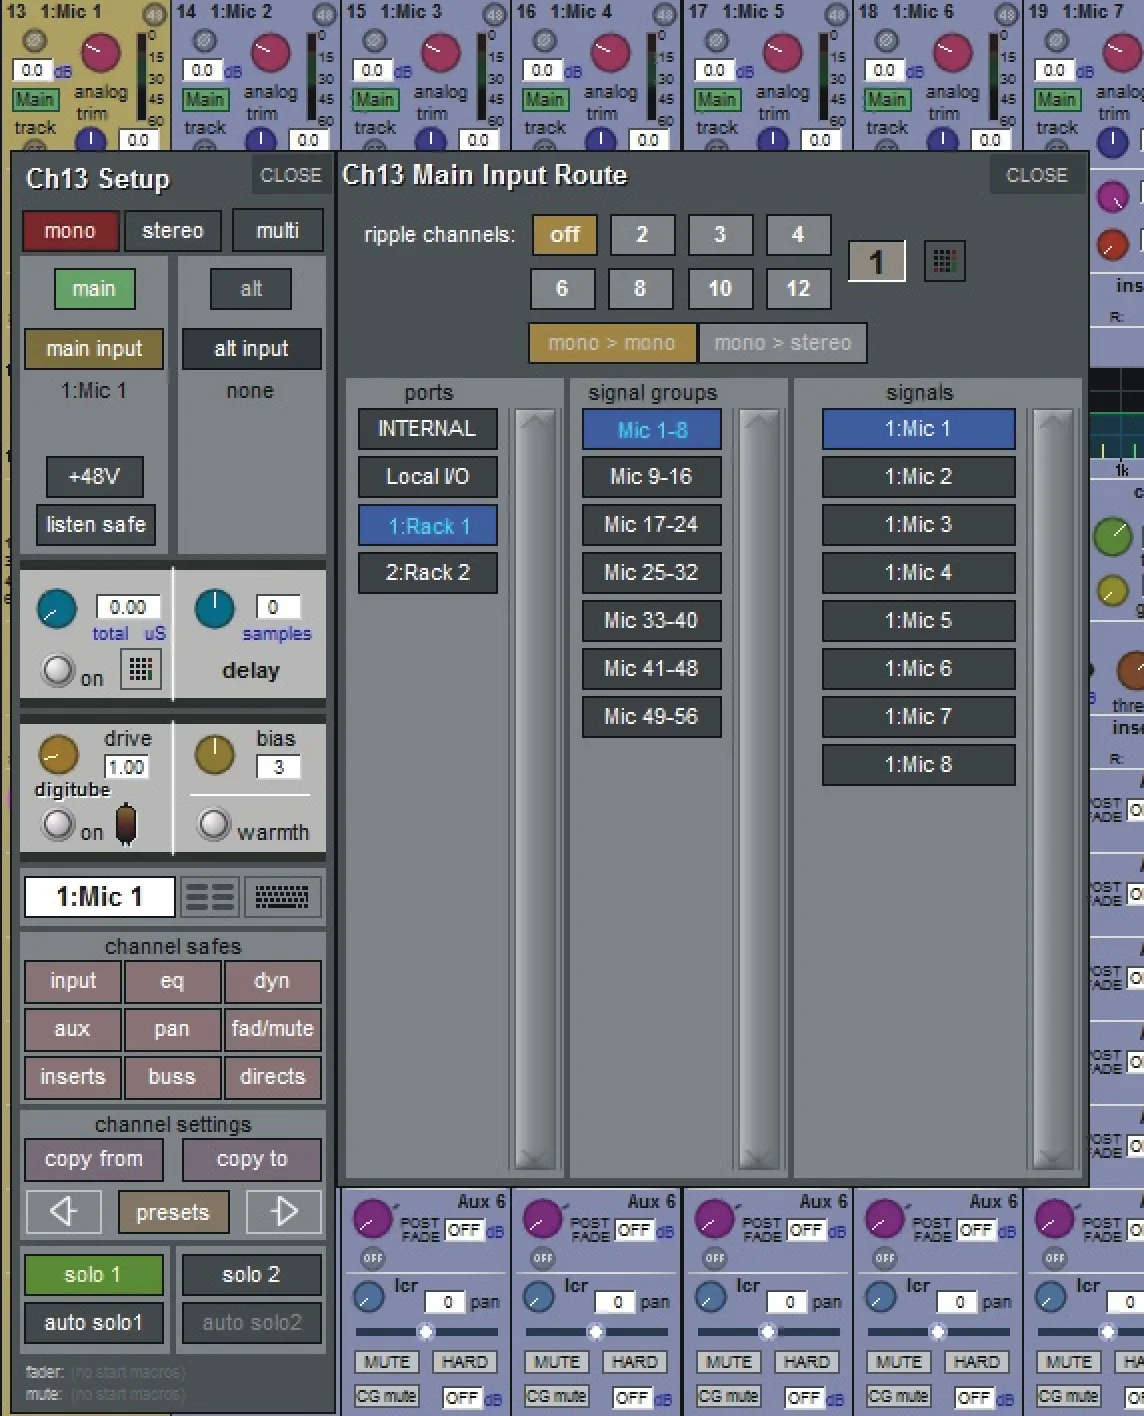Screen dimensions: 1144x1416
Task: Click the ports list scrollbar
Action: [536, 789]
